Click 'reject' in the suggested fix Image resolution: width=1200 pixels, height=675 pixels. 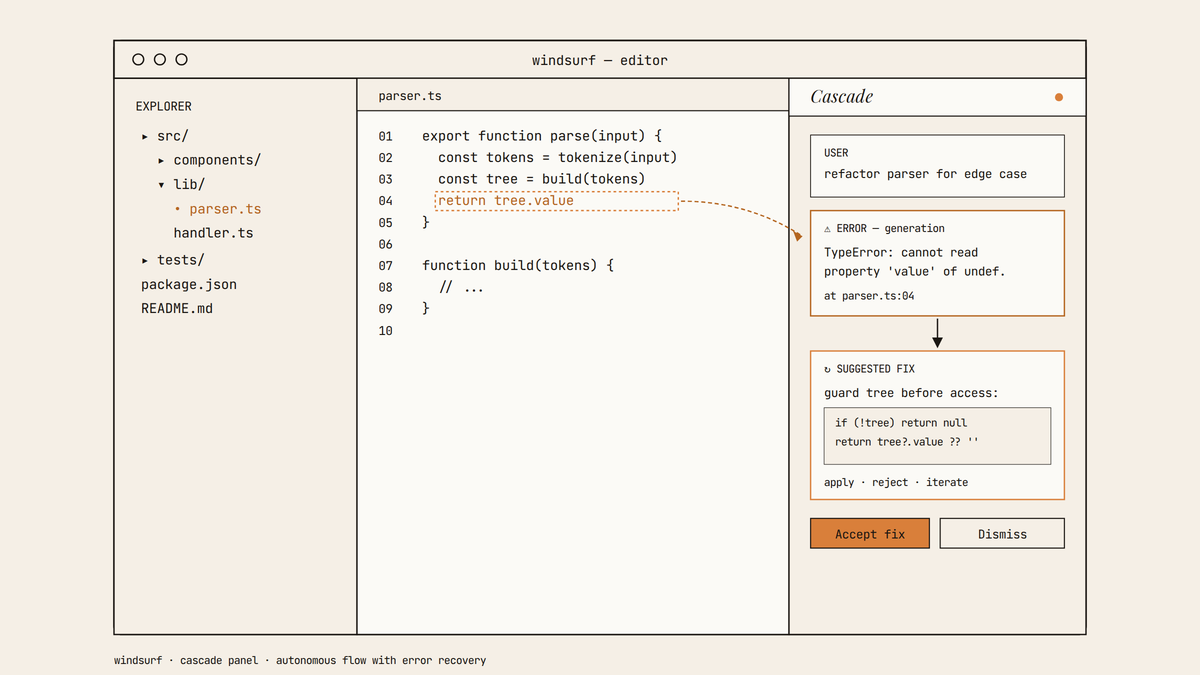(890, 482)
